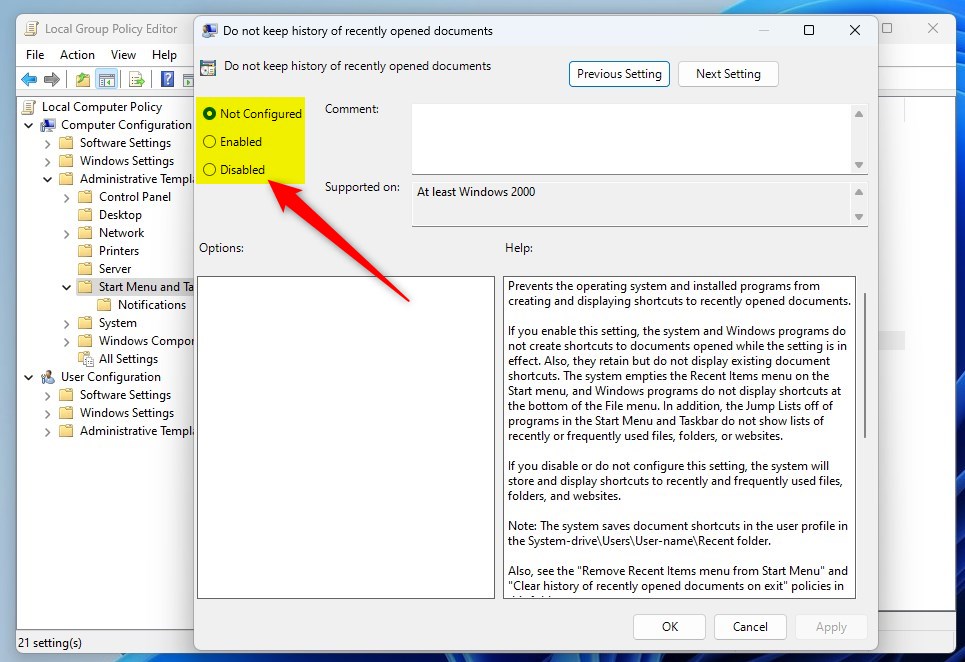Expand the Windows Components node

pos(66,341)
